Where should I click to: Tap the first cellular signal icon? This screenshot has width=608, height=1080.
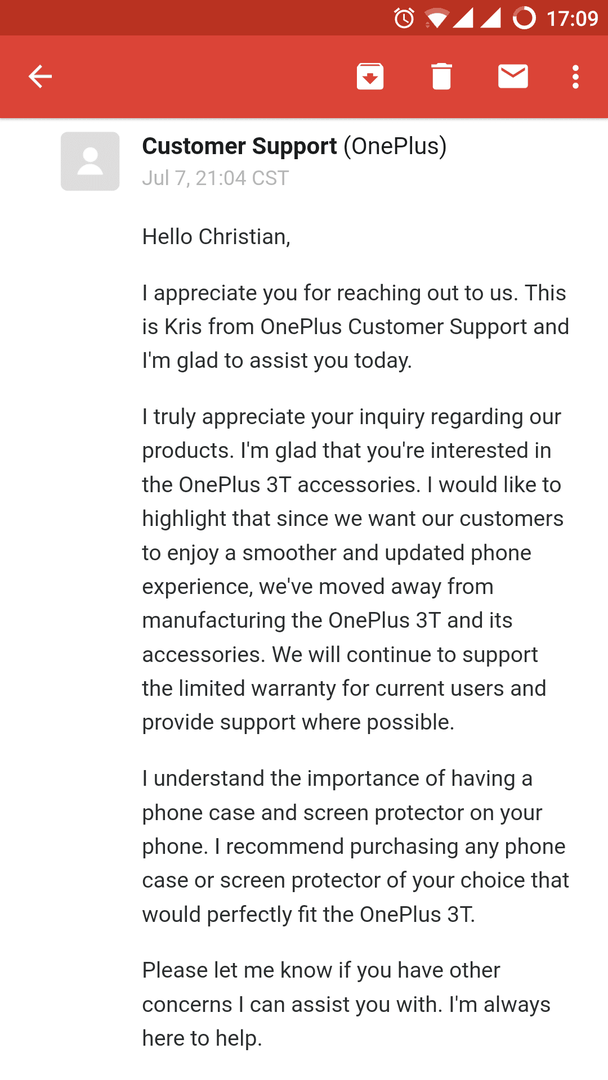463,18
